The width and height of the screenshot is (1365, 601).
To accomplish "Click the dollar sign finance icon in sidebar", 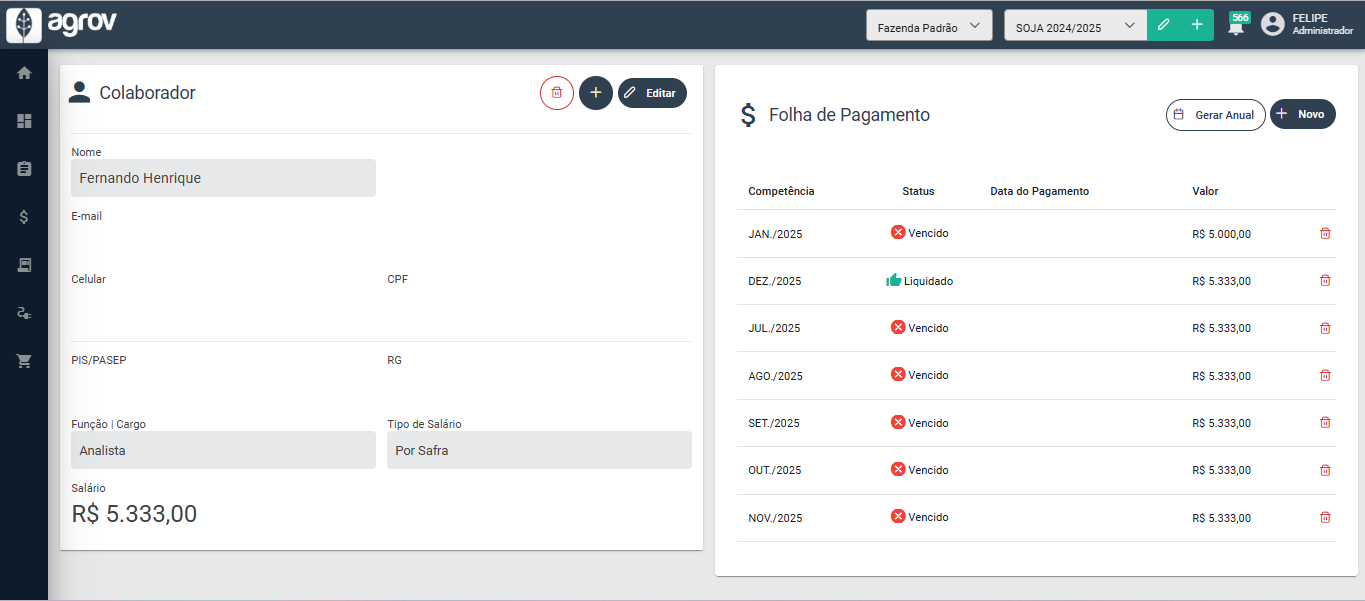I will tap(24, 217).
